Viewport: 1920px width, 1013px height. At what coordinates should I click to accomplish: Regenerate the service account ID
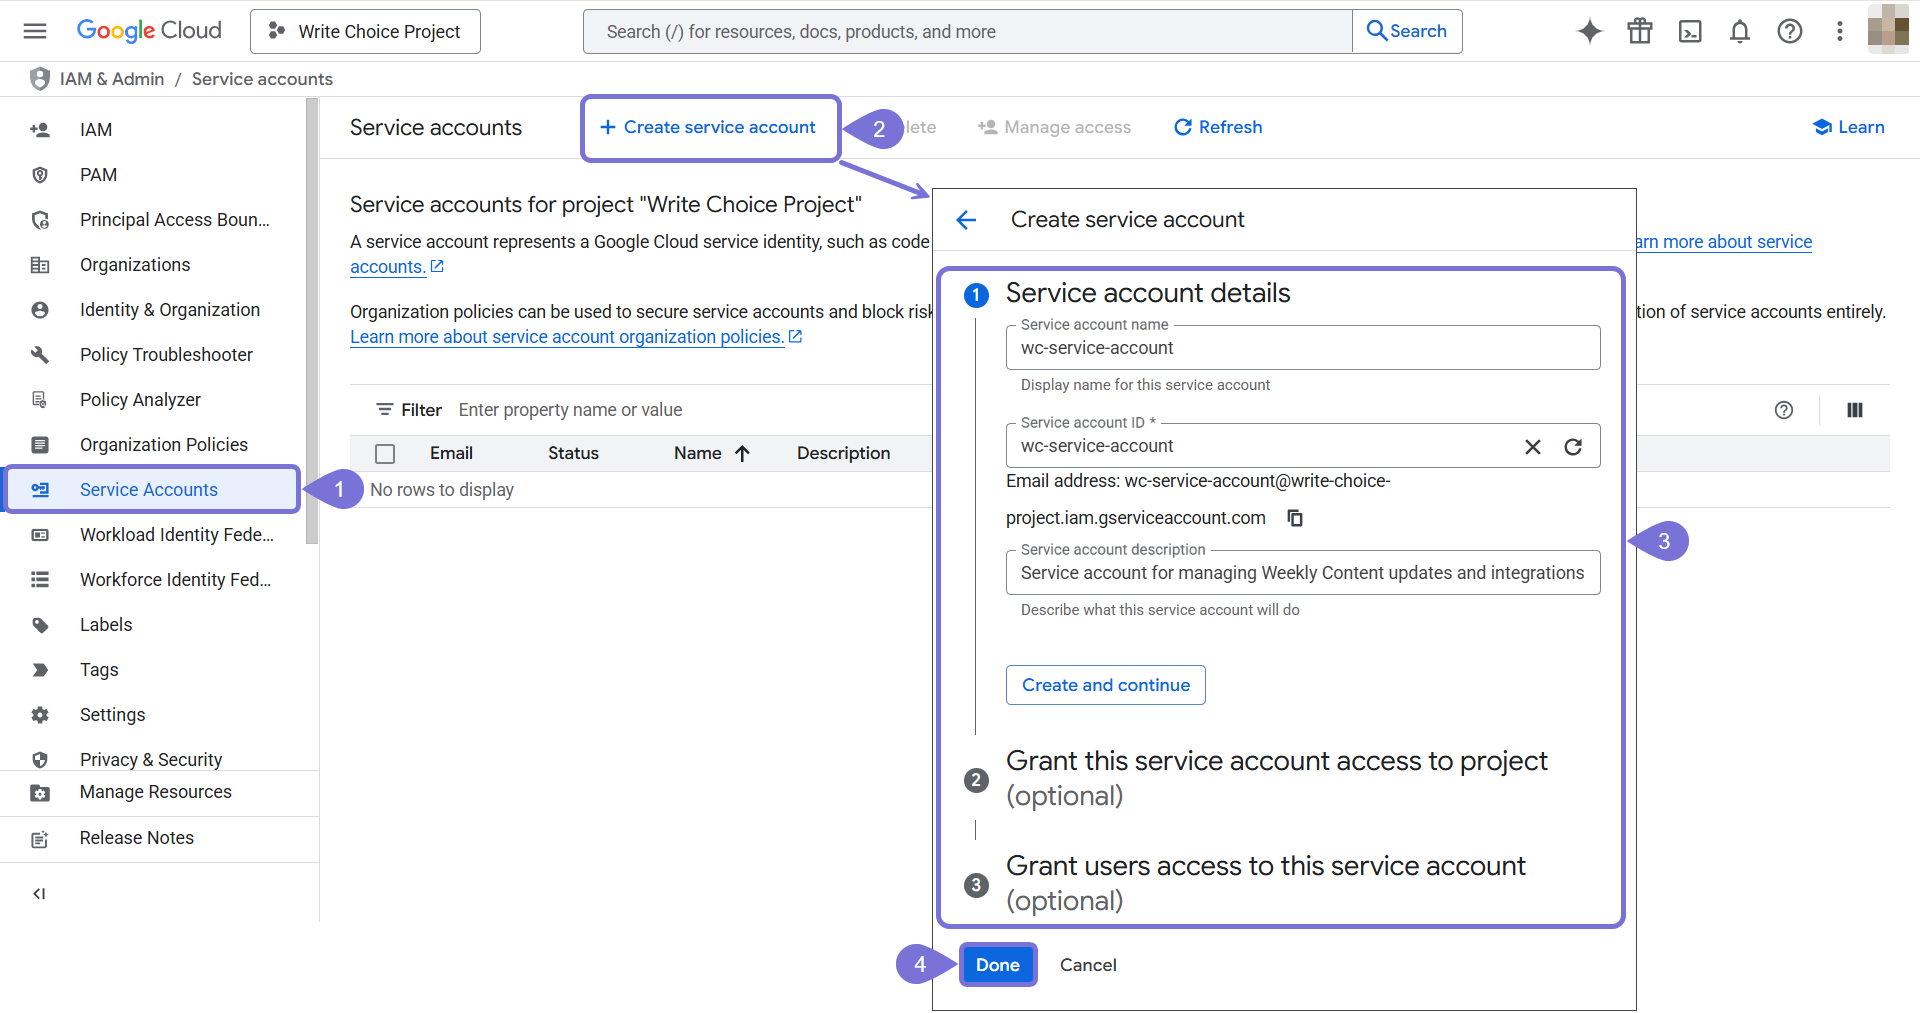tap(1573, 447)
